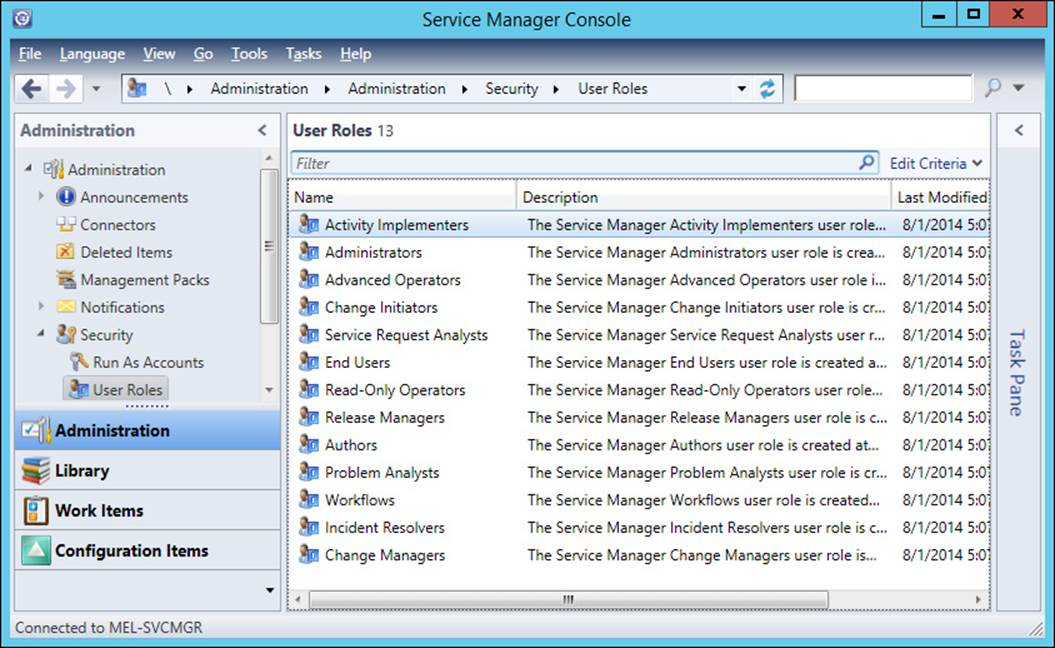This screenshot has height=648, width=1055.
Task: Click the Administration workspace icon in wunderbar
Action: (x=36, y=431)
